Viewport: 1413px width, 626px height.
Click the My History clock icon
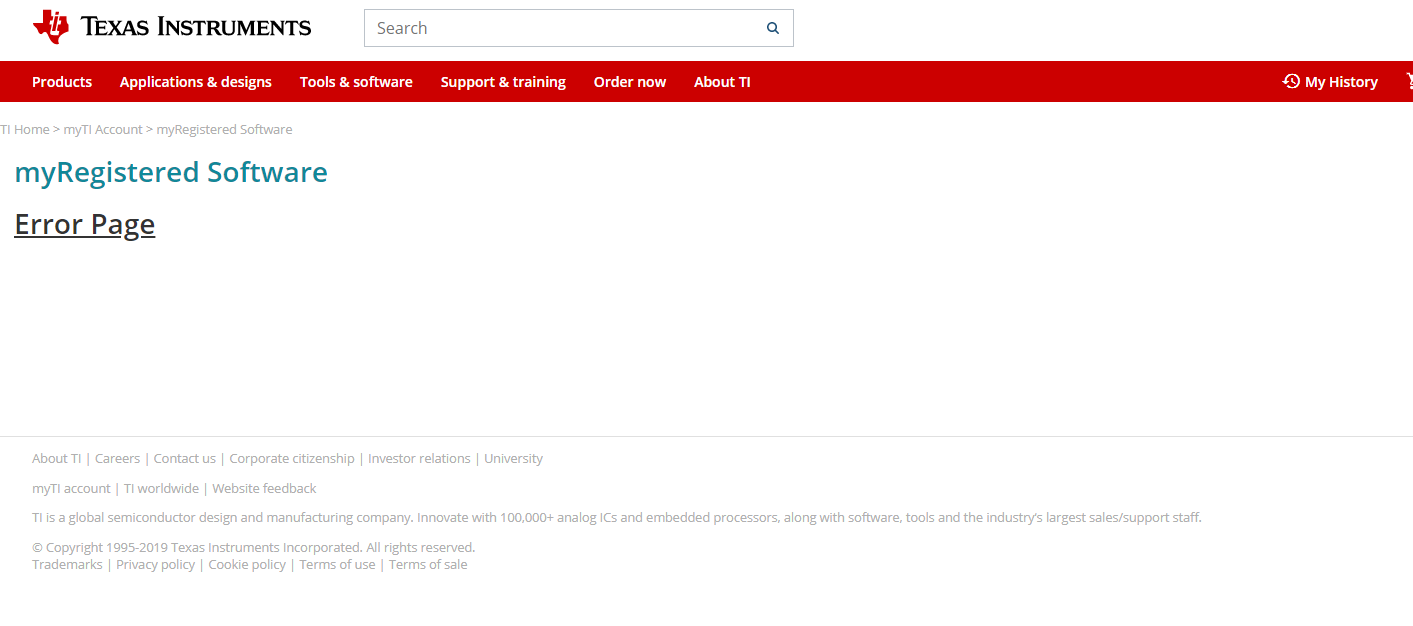(1291, 81)
